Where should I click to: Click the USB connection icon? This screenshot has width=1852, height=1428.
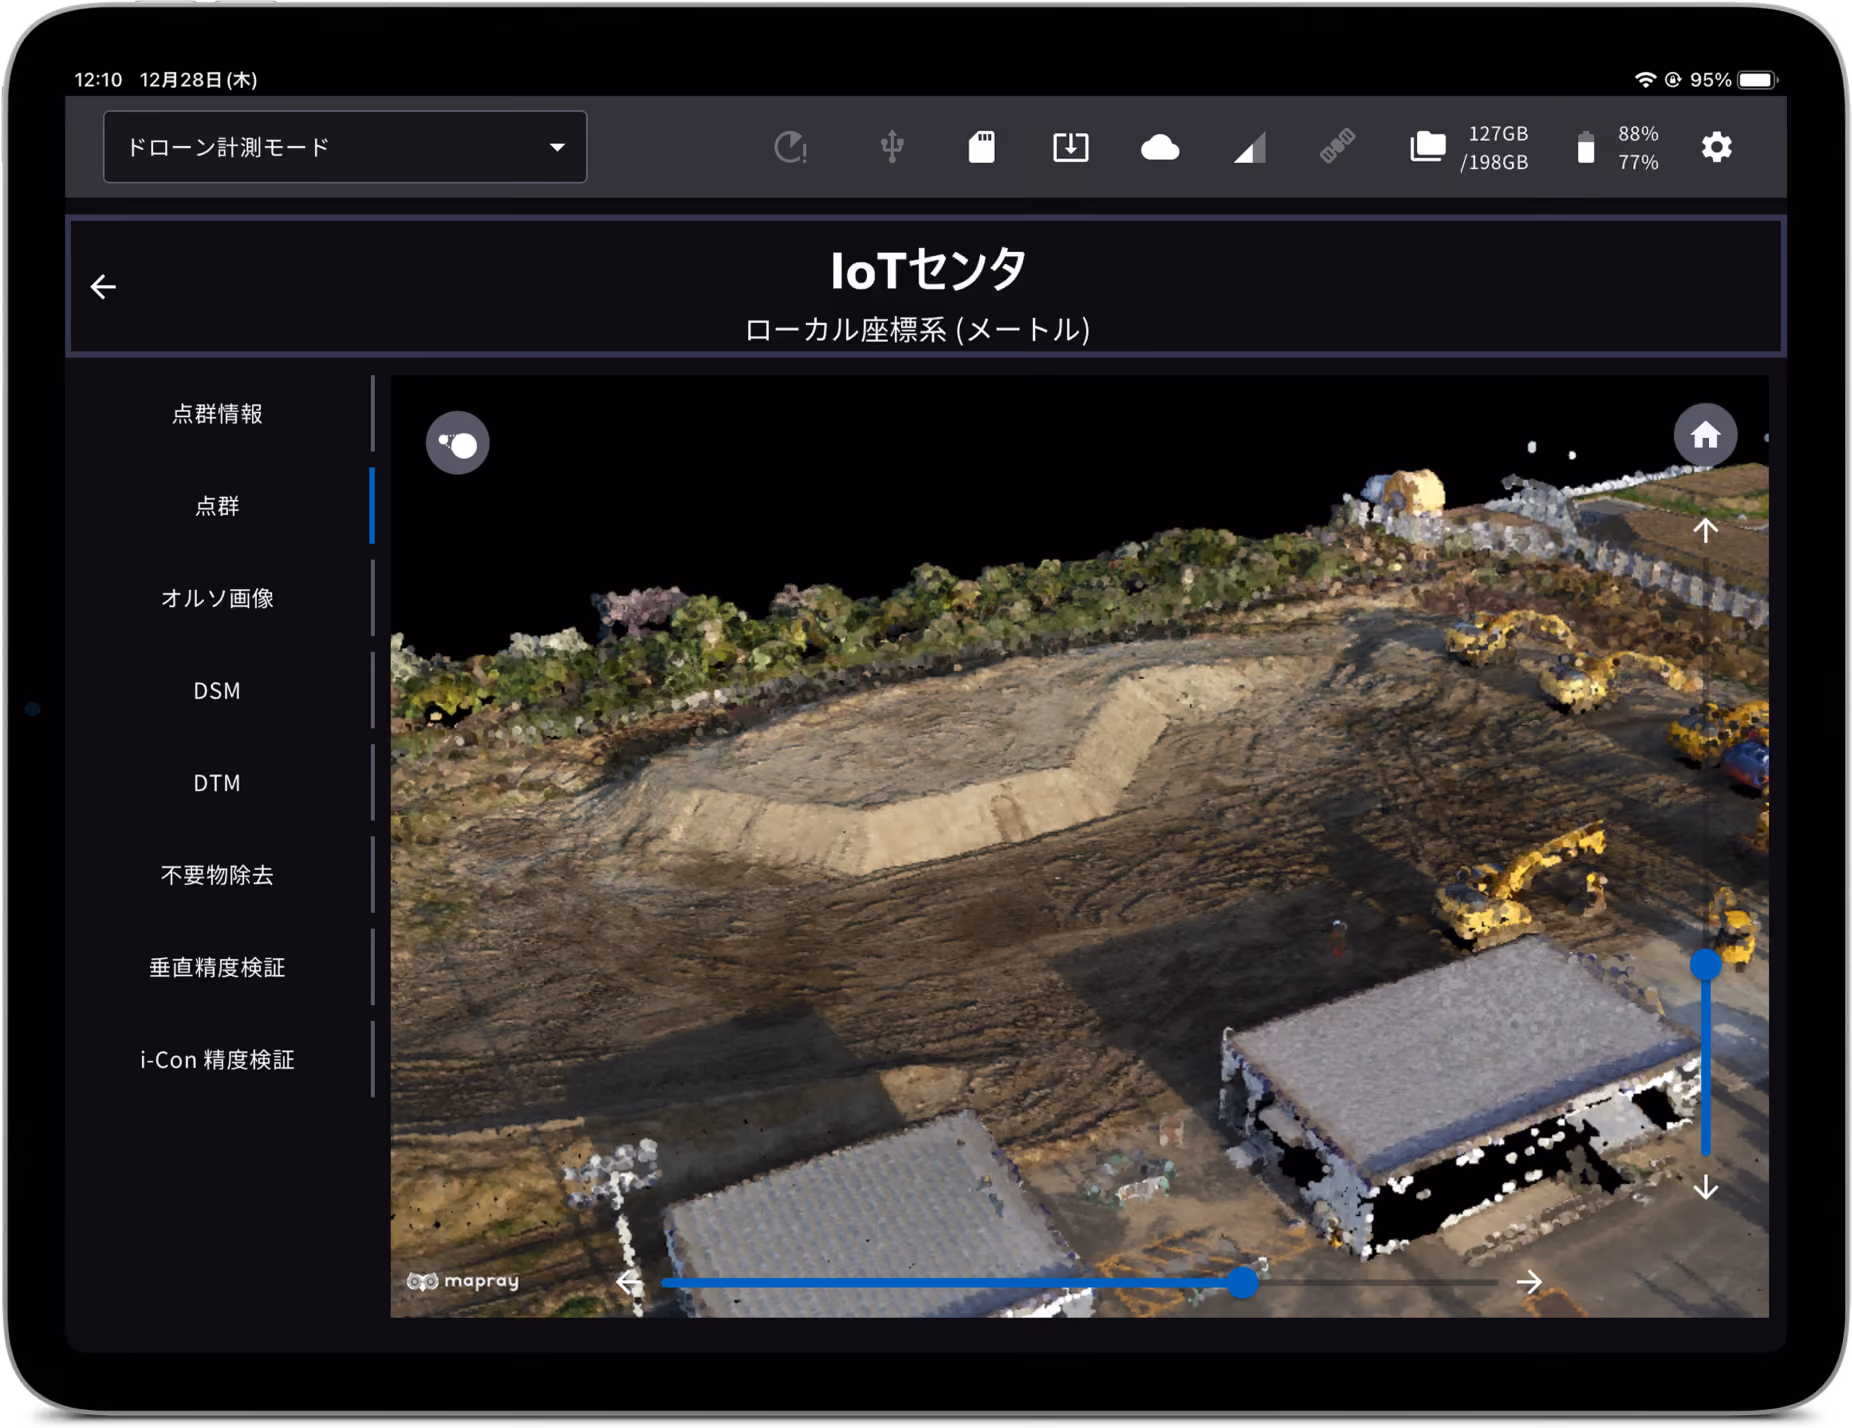892,147
